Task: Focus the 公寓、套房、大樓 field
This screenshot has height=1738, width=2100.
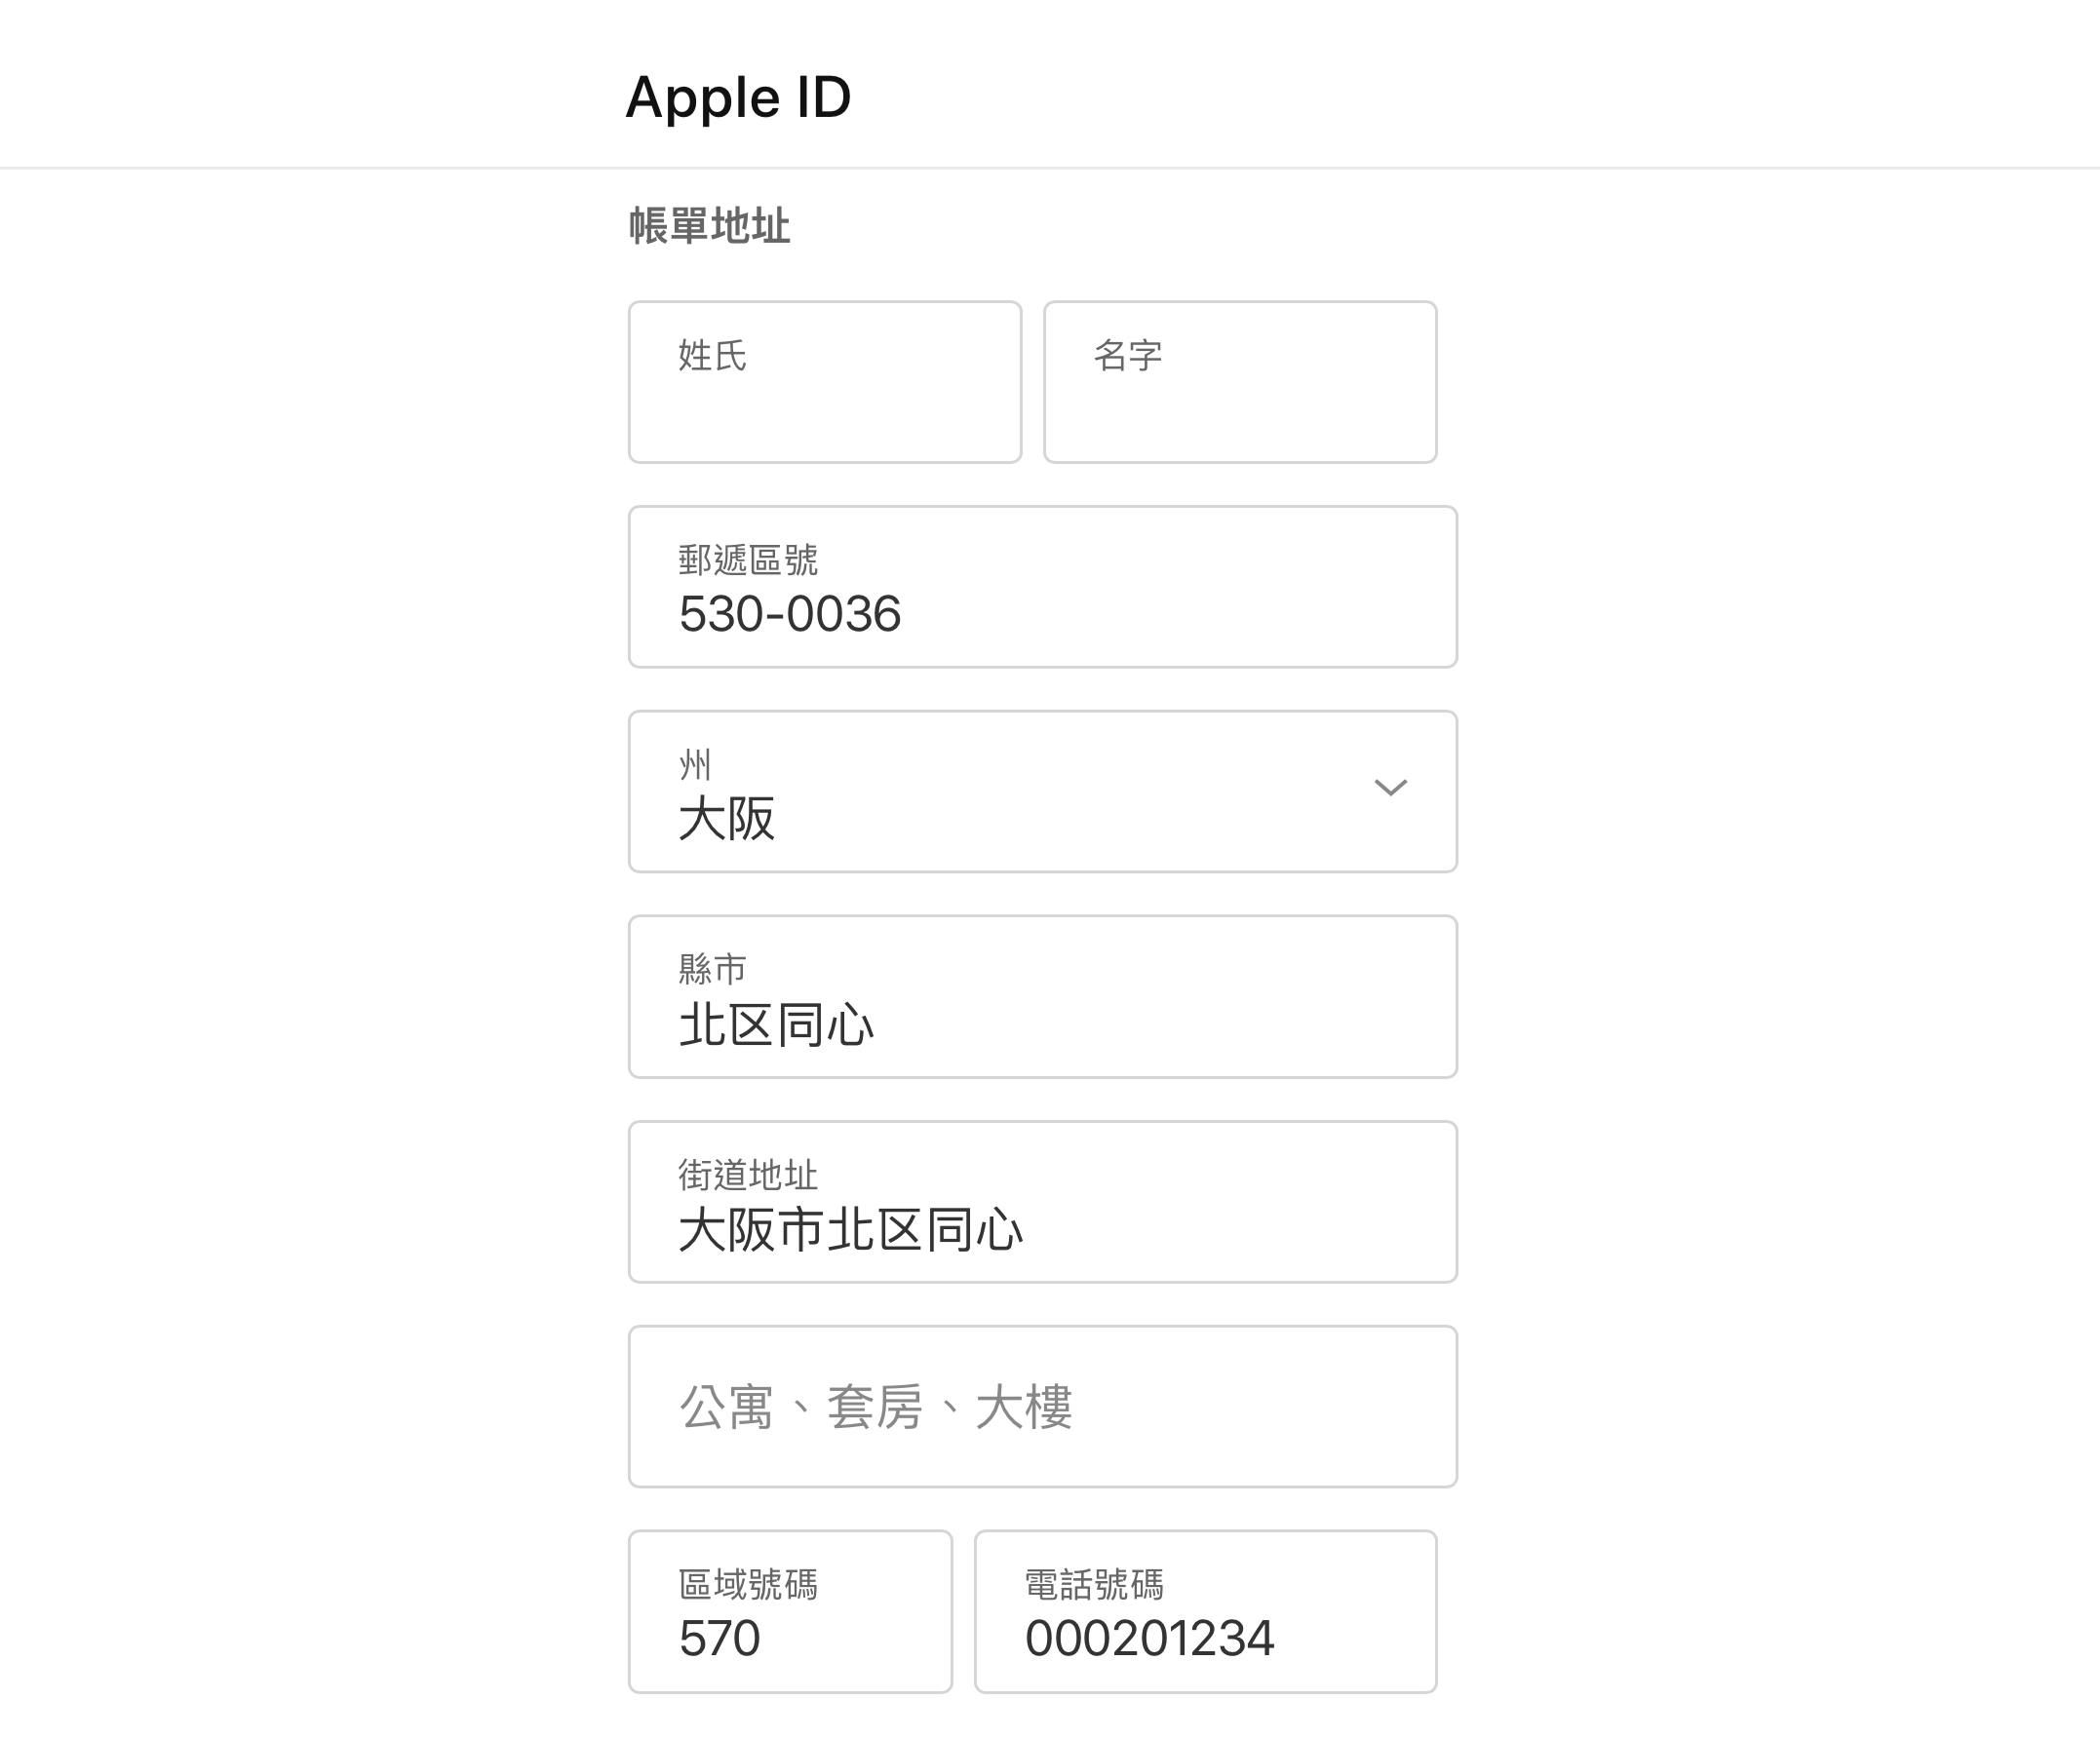Action: [x=1043, y=1407]
